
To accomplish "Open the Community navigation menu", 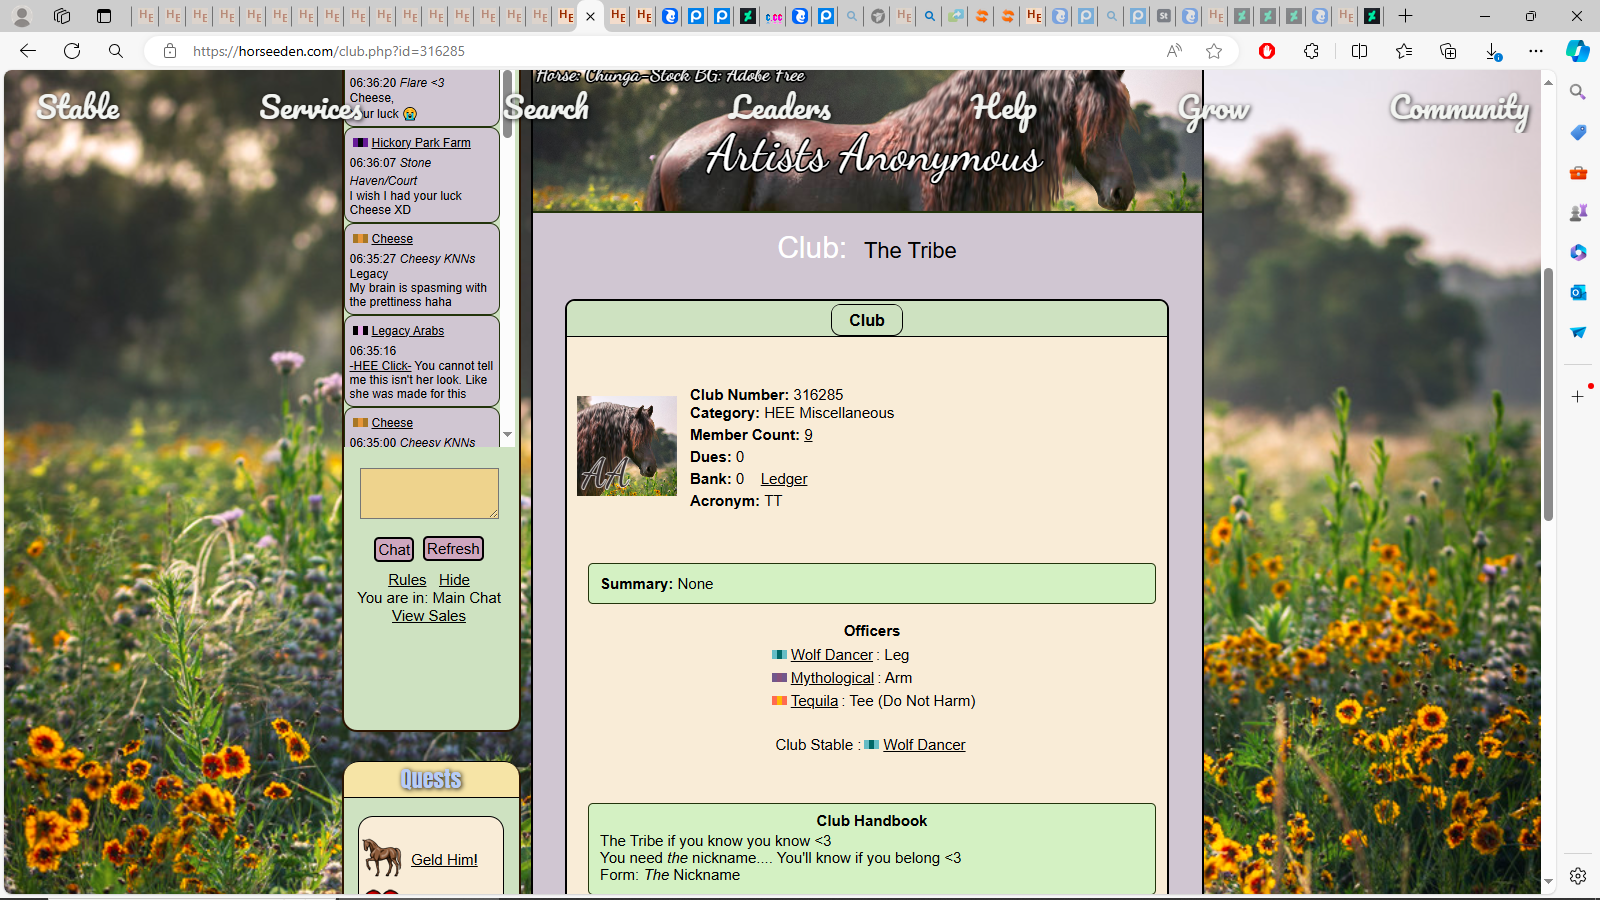I will pyautogui.click(x=1459, y=108).
